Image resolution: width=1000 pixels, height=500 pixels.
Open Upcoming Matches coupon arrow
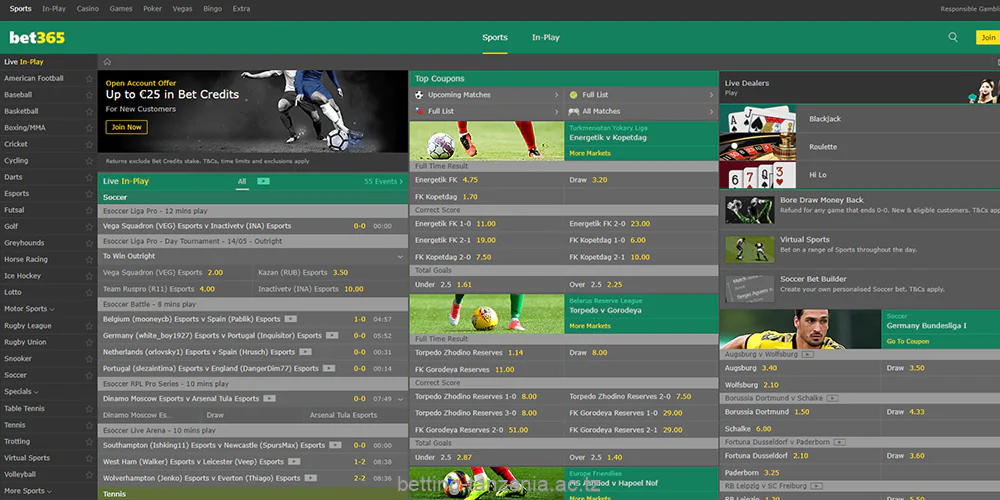coord(556,95)
